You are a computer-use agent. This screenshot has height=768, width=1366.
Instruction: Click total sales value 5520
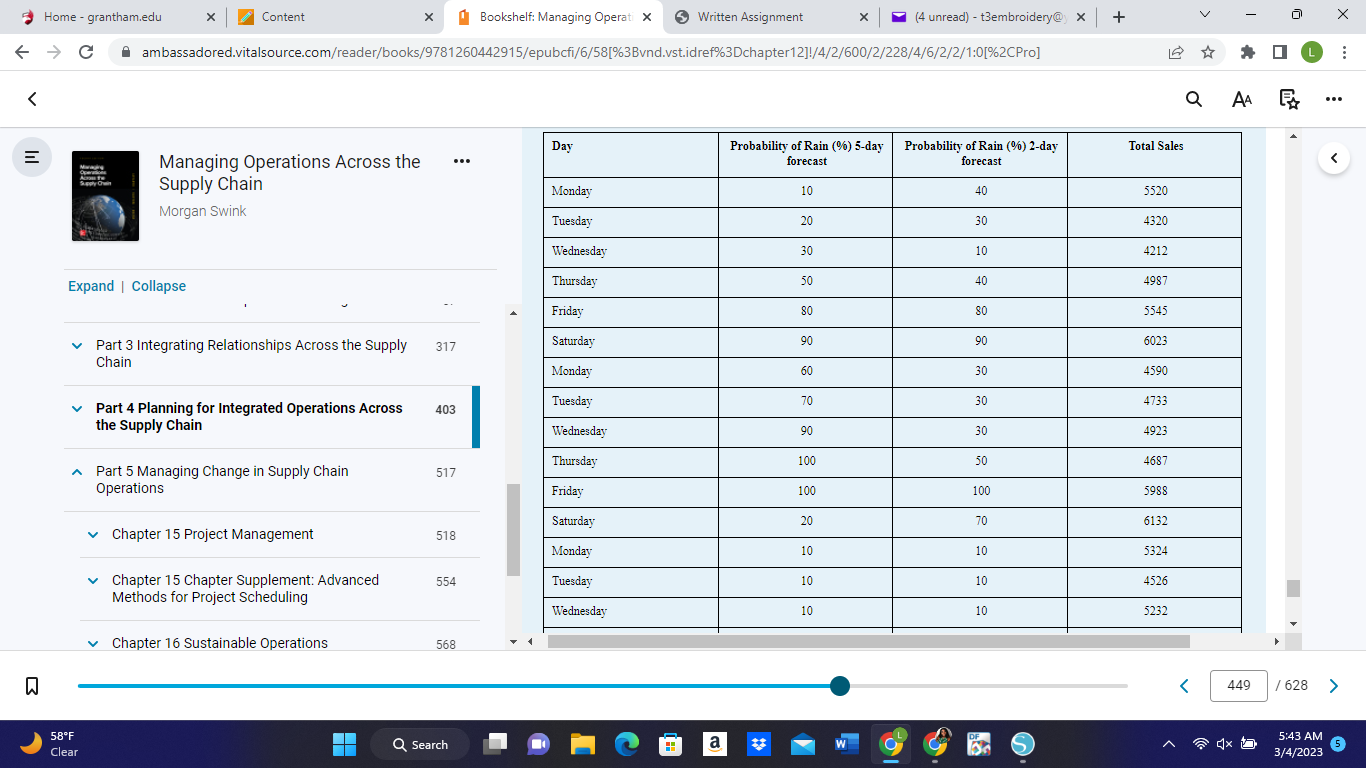pyautogui.click(x=1155, y=191)
